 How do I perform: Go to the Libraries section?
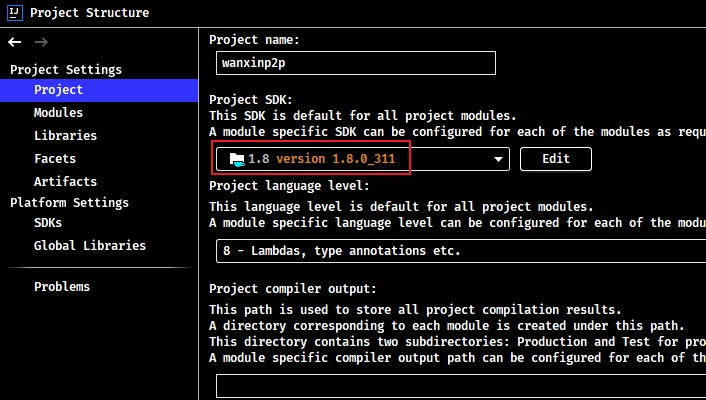[x=65, y=136]
